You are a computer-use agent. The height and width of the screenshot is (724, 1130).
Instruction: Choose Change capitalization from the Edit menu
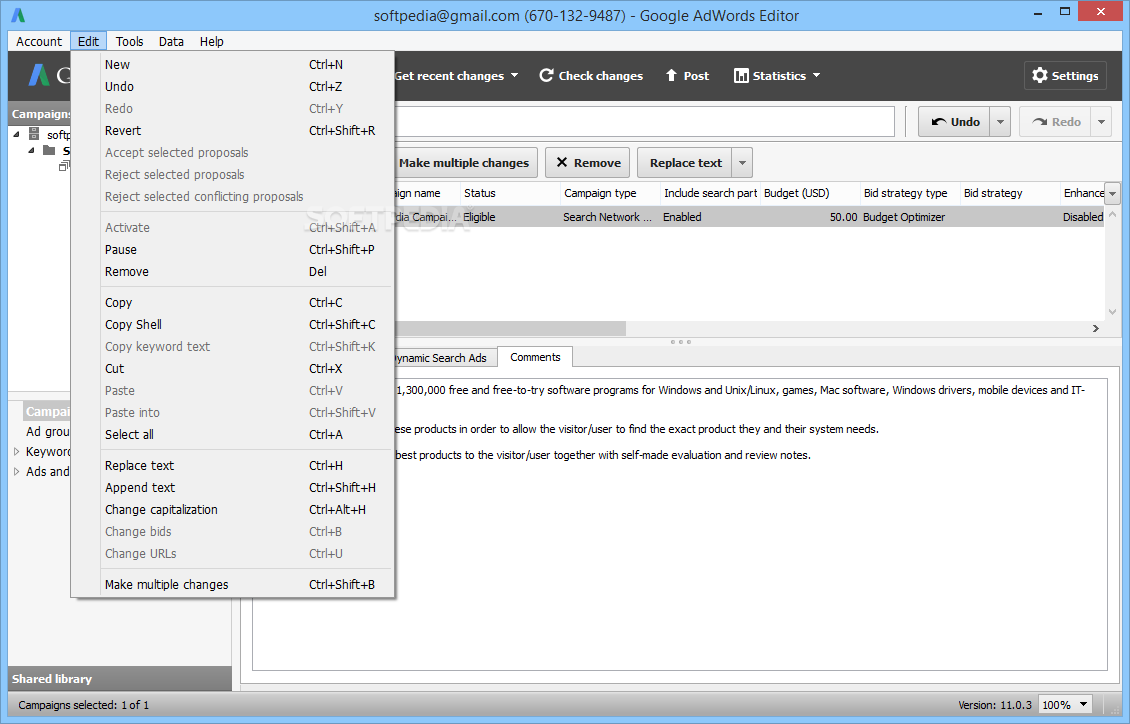point(232,509)
